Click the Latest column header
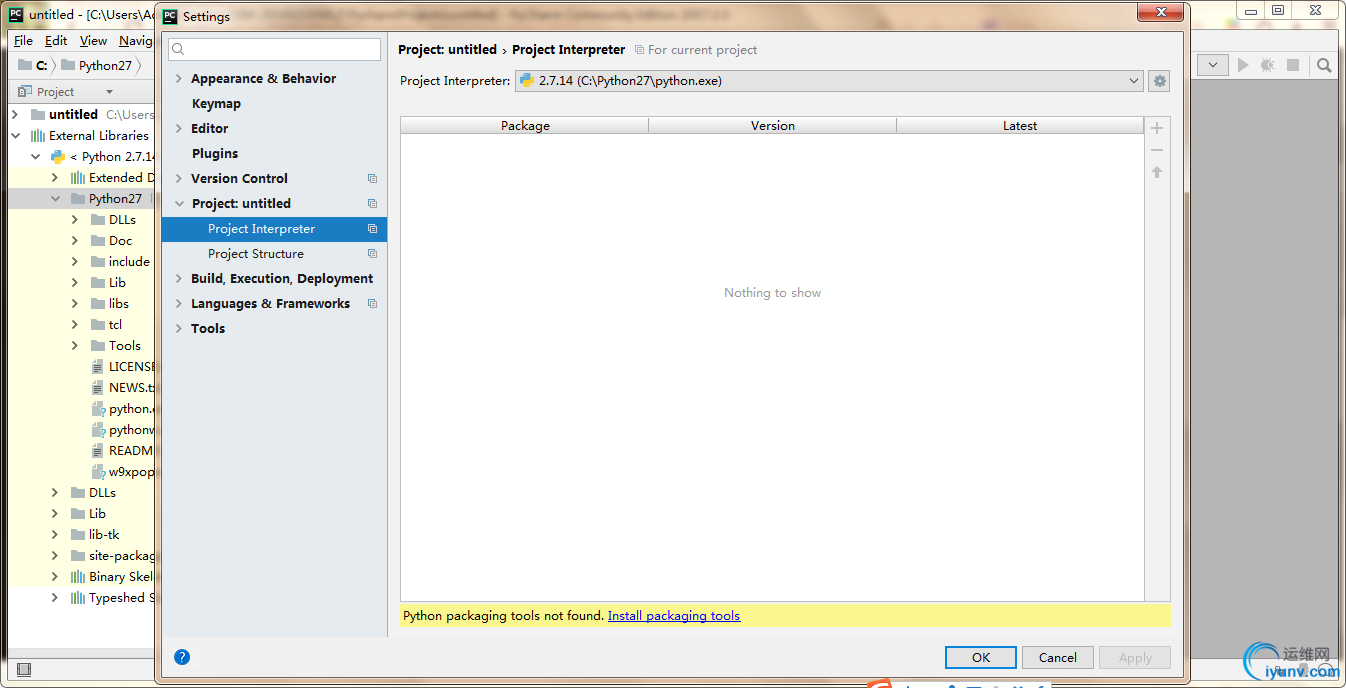The height and width of the screenshot is (688, 1346). (1020, 126)
